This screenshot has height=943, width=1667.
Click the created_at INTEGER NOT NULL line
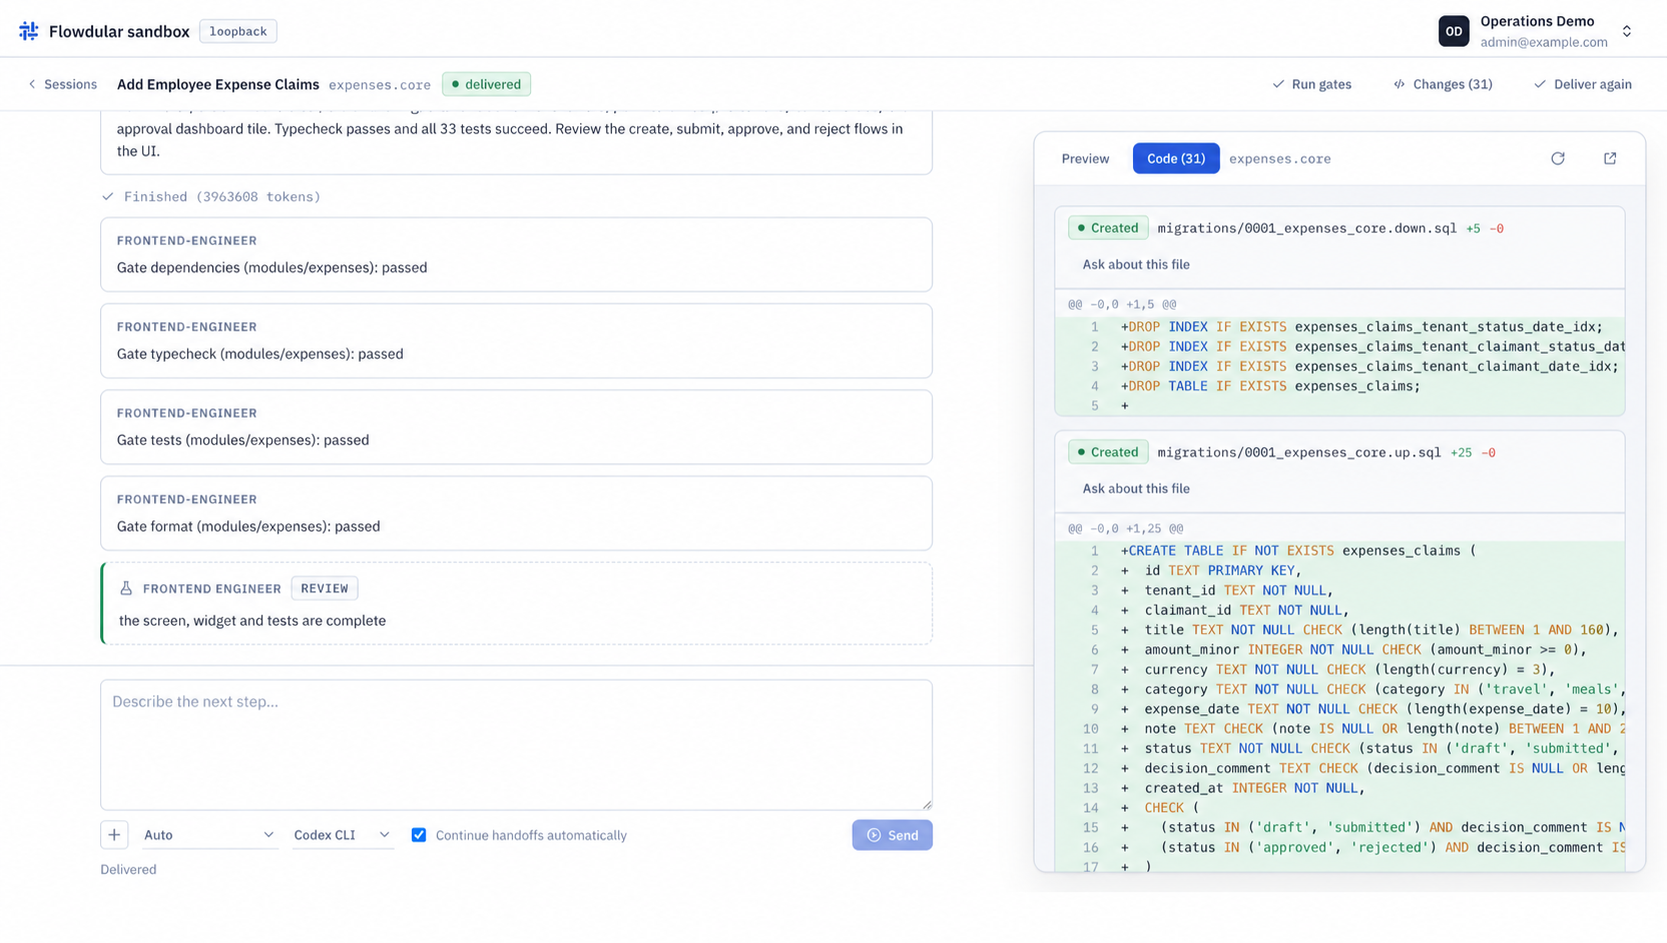click(x=1340, y=788)
